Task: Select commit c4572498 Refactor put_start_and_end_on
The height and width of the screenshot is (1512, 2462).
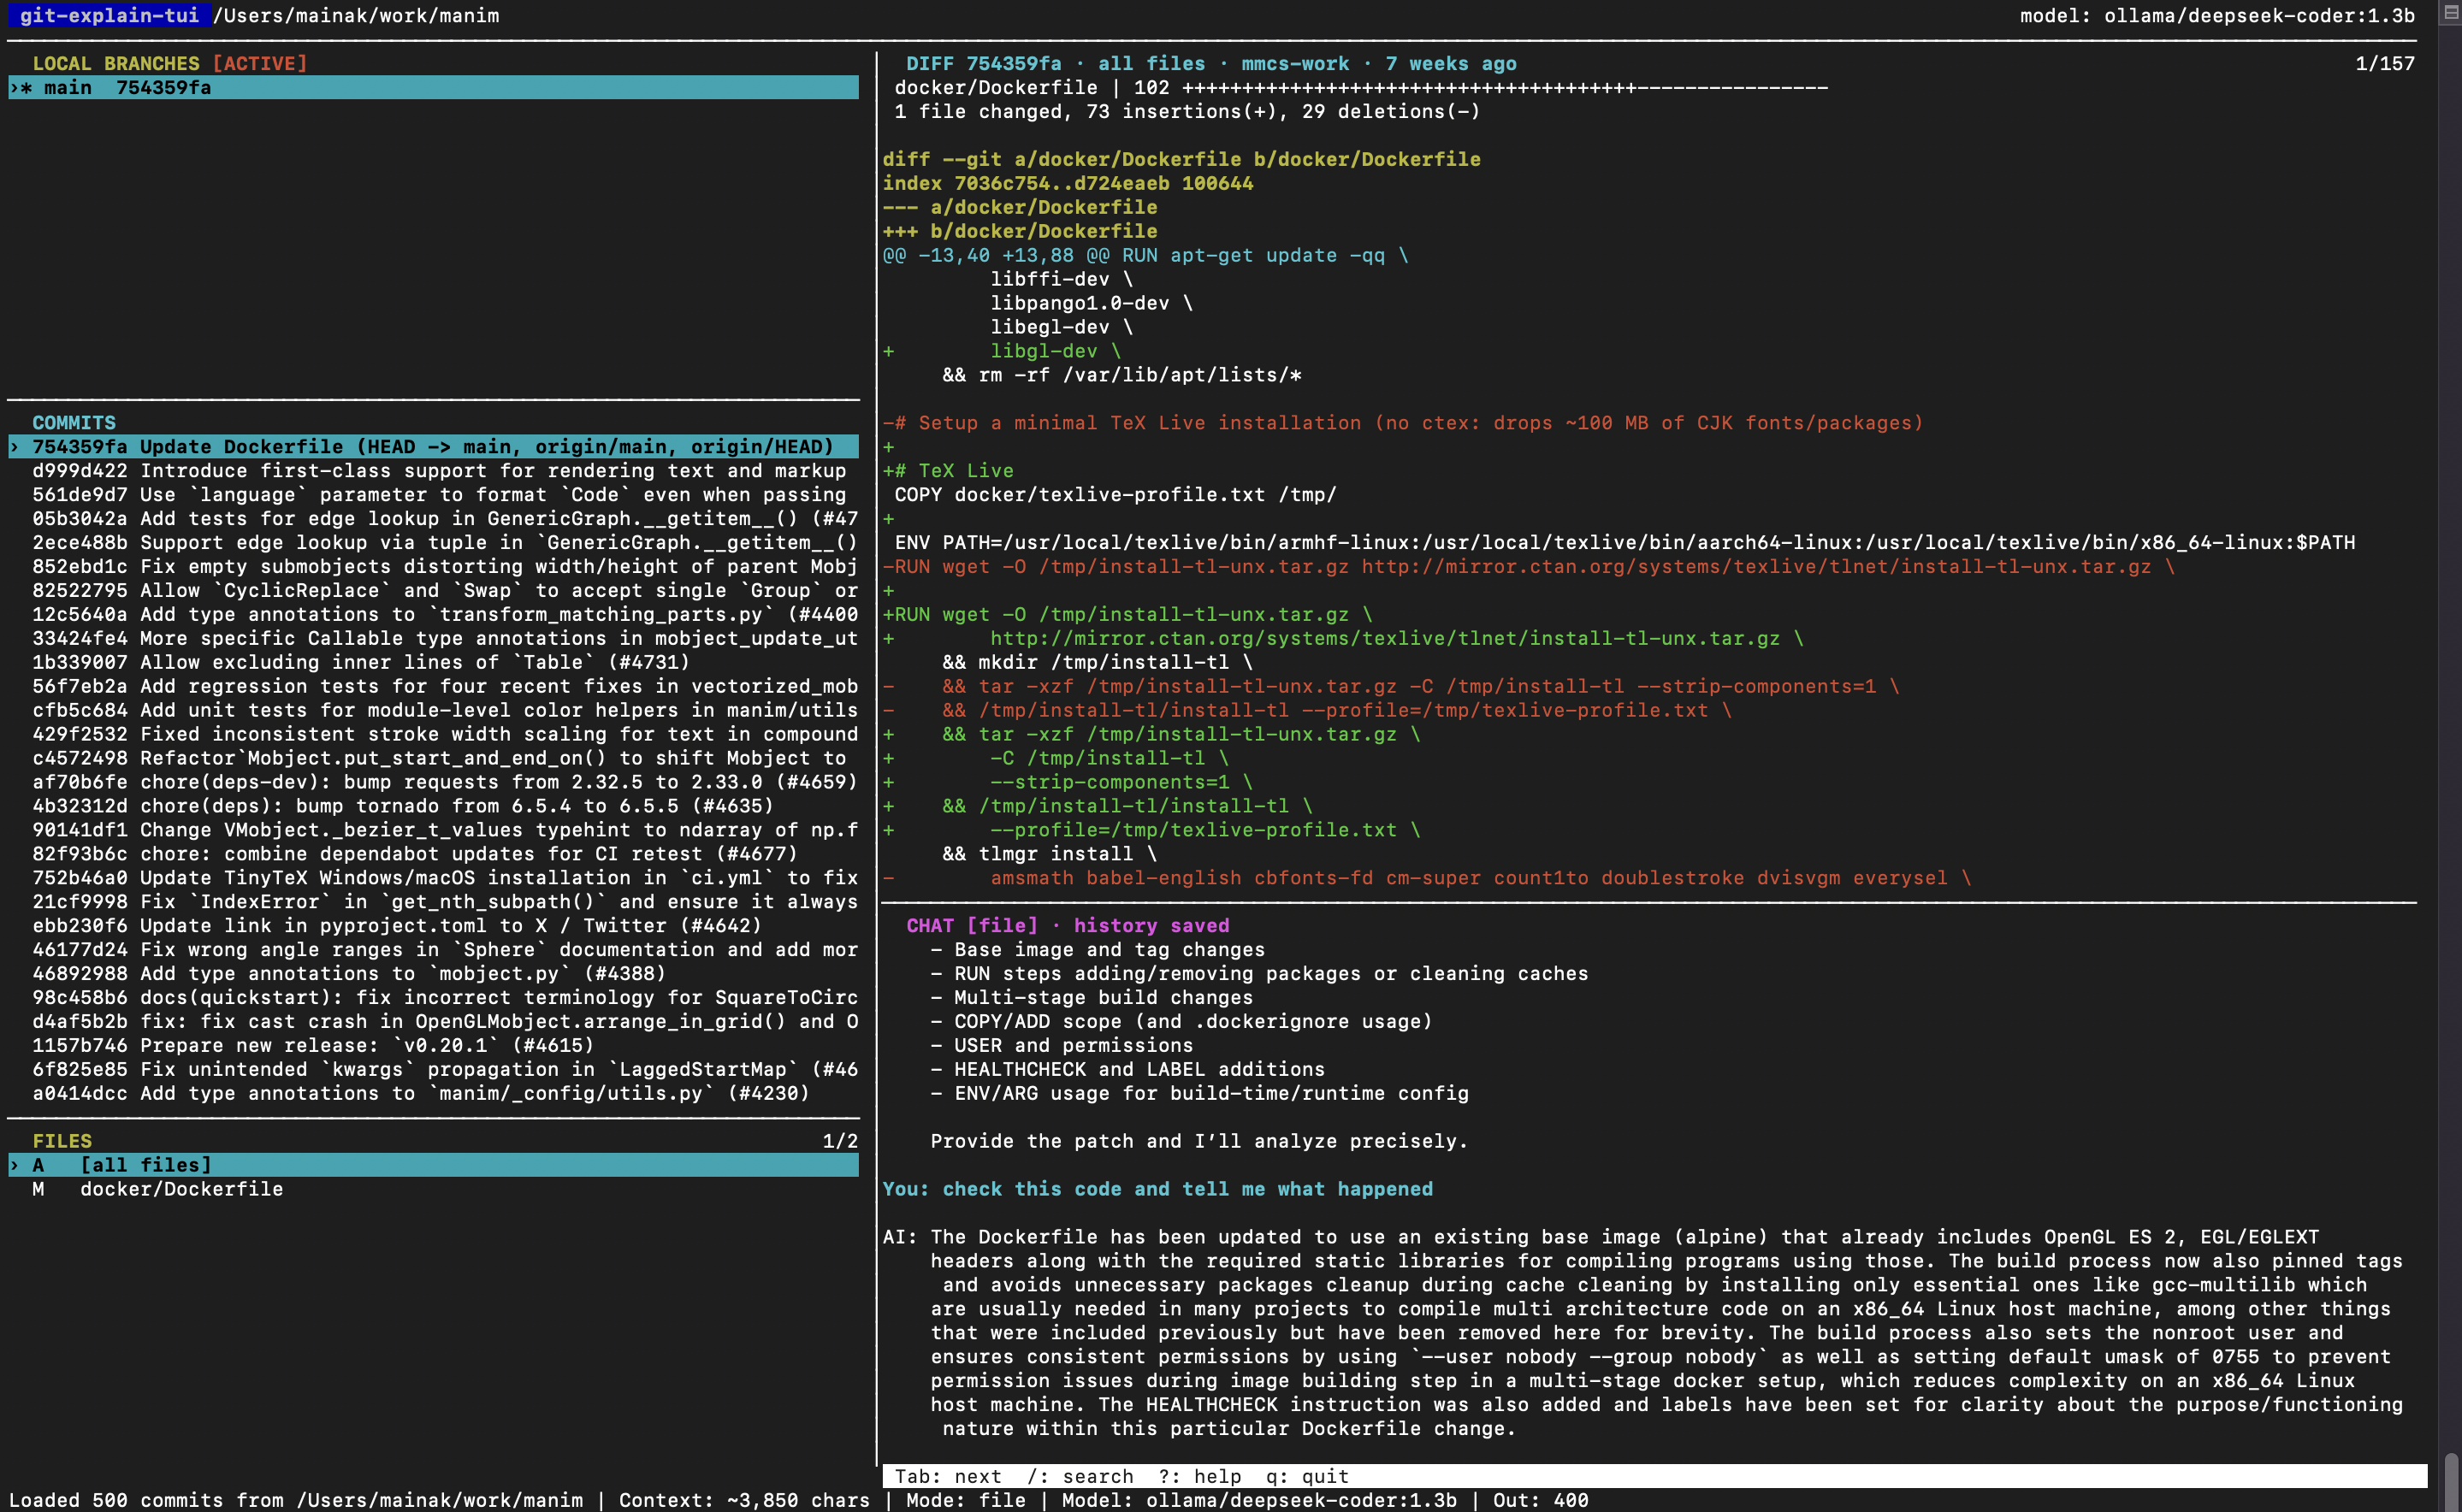Action: click(433, 758)
